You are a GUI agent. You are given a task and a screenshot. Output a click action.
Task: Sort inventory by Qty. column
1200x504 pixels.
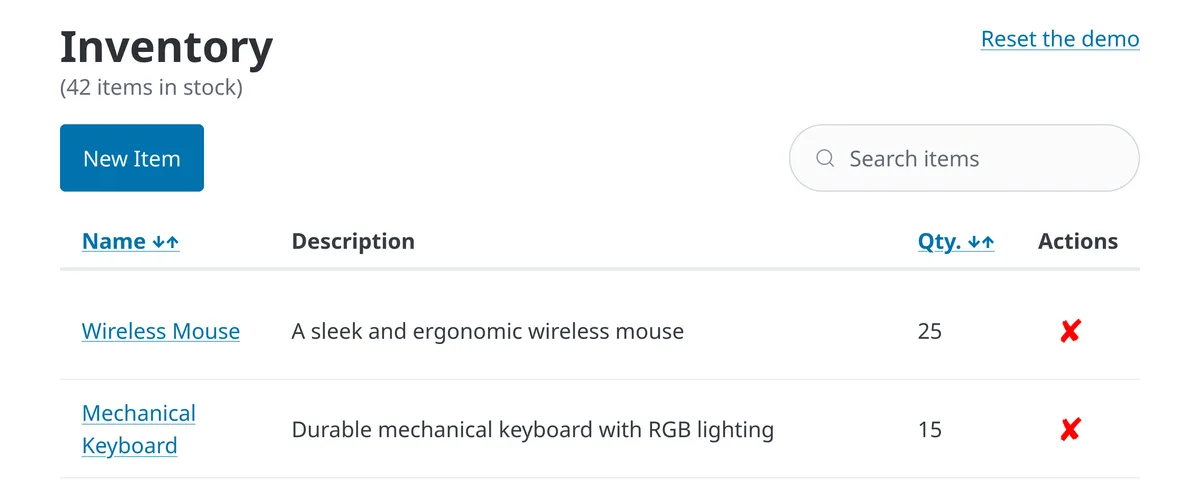(x=939, y=241)
